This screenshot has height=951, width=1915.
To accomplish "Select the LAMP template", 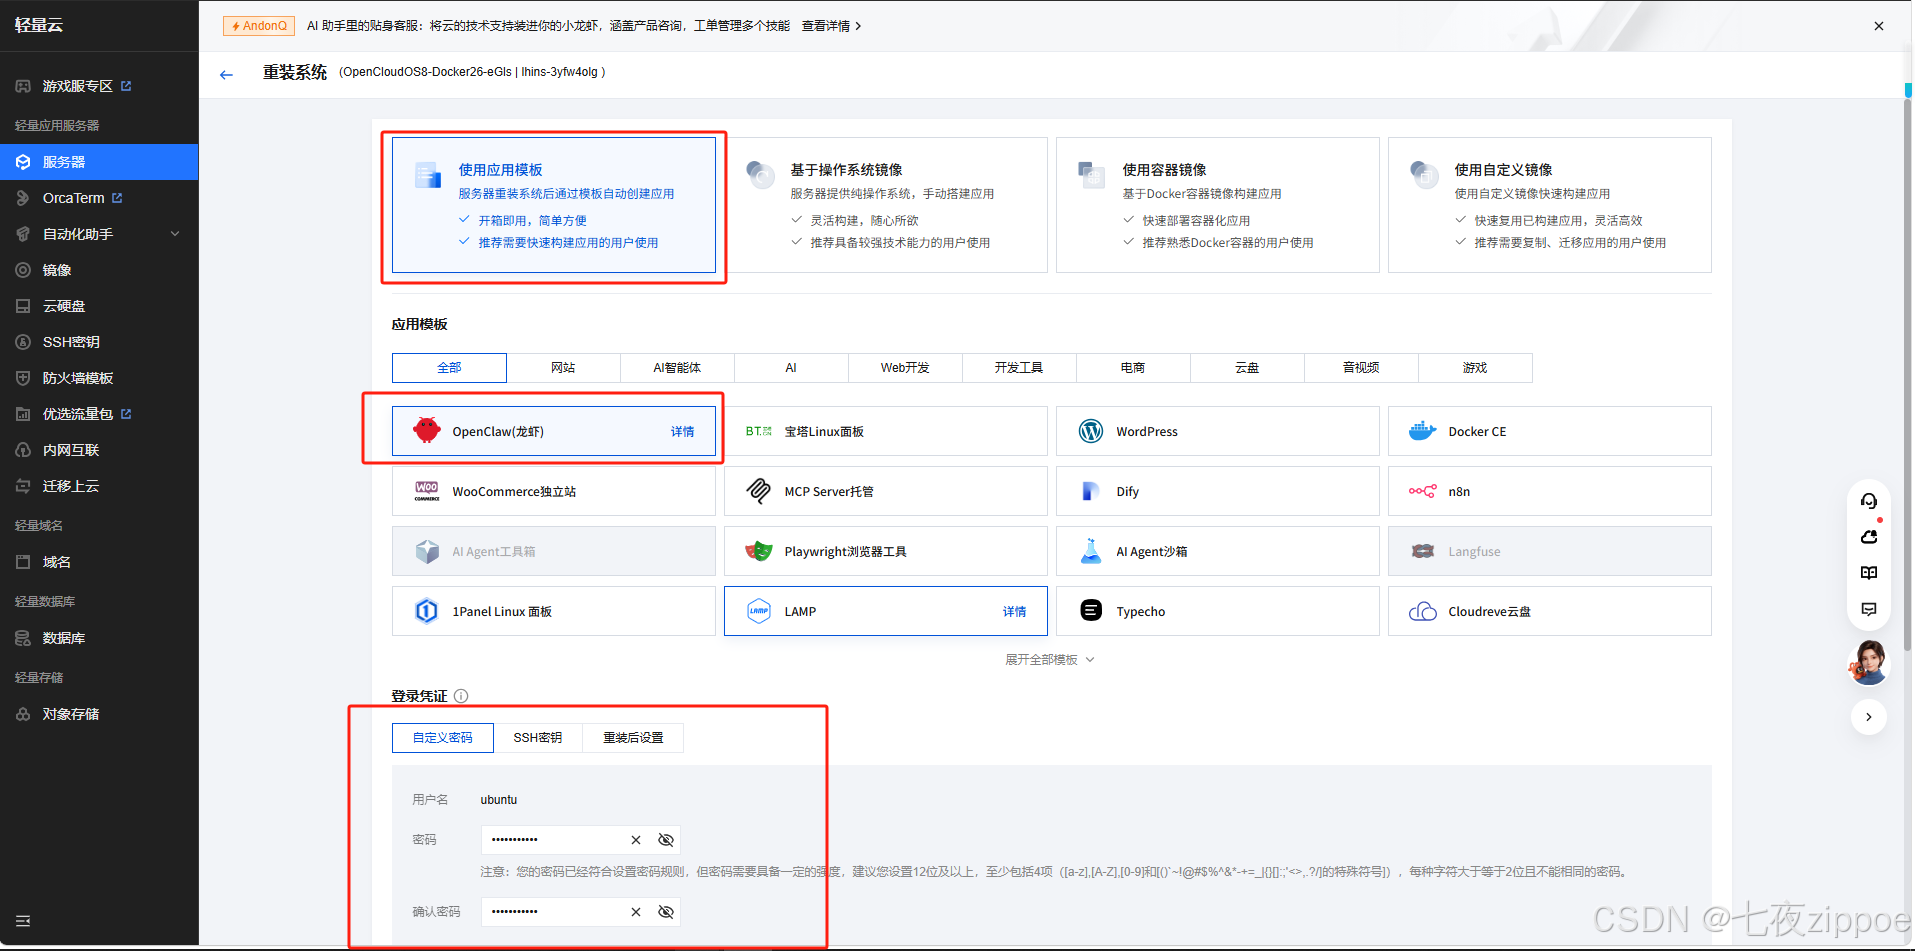I will [886, 611].
